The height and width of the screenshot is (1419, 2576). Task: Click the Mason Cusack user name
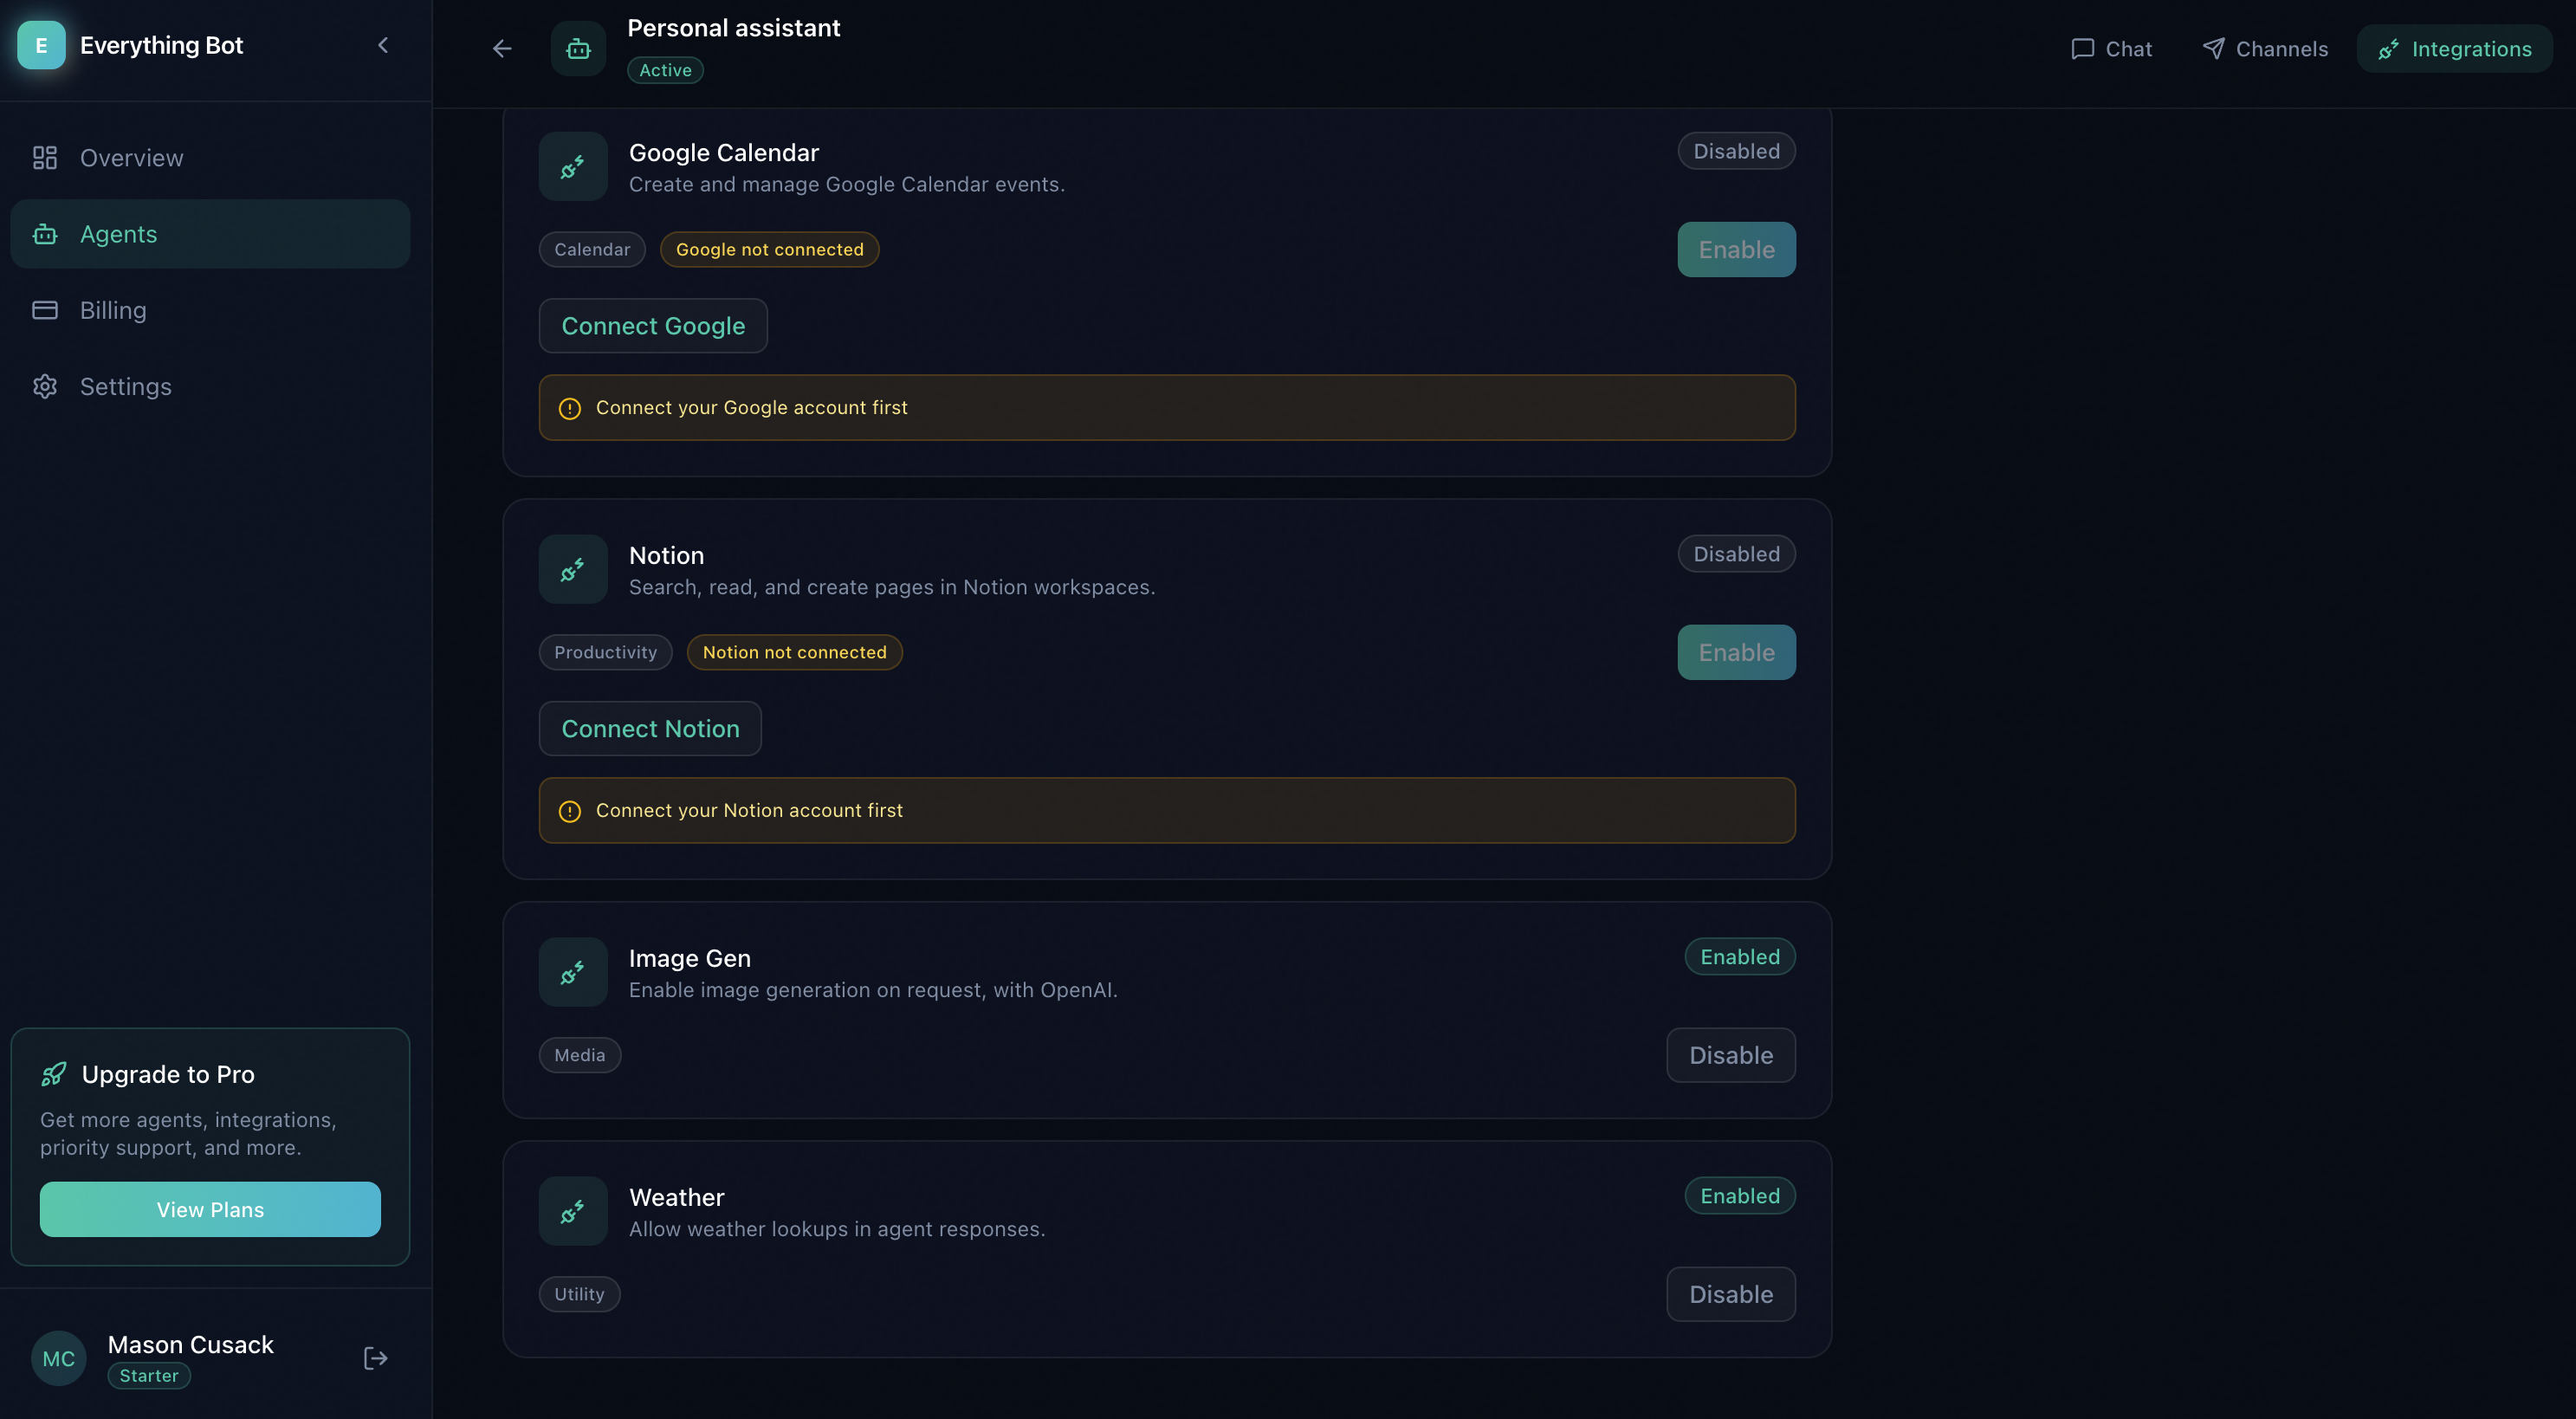[190, 1345]
